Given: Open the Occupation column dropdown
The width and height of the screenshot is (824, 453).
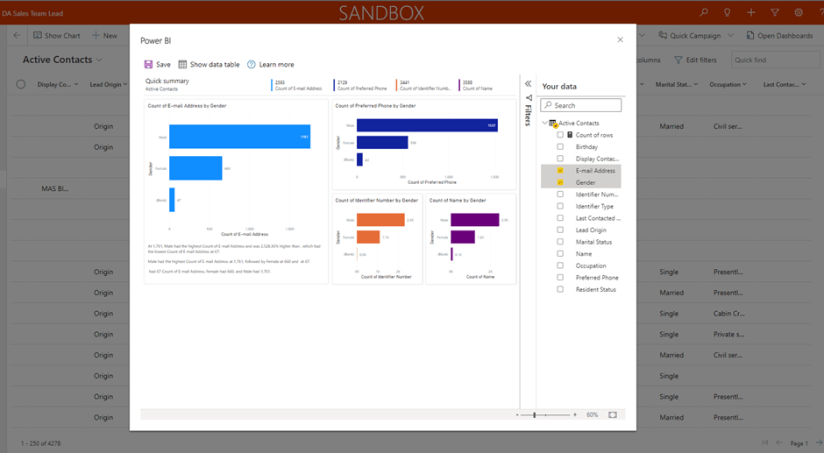Looking at the screenshot, I should point(744,84).
